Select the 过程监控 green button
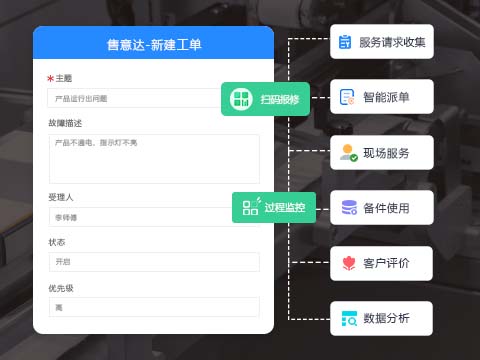The width and height of the screenshot is (480, 360). [274, 207]
